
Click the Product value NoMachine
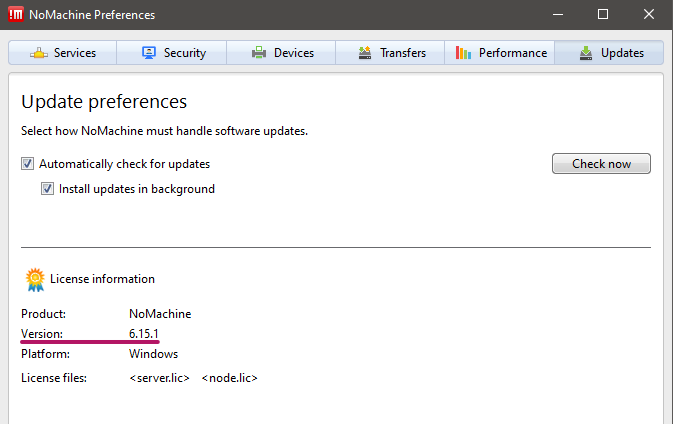tap(160, 314)
